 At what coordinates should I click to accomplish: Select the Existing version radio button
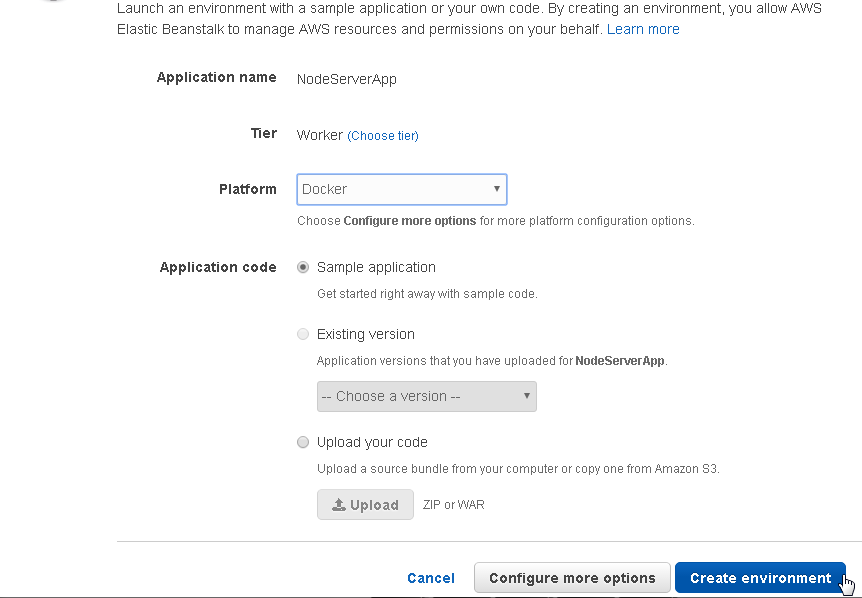pos(303,334)
